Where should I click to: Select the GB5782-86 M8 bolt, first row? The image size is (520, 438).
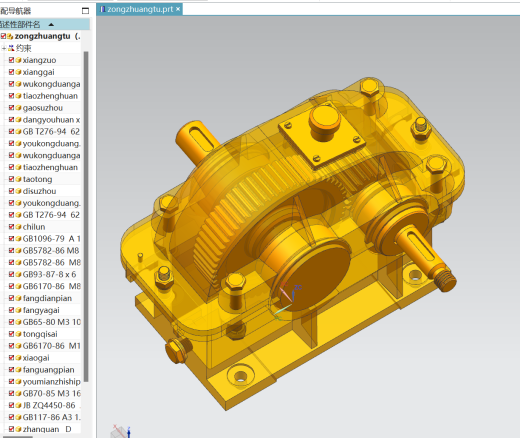(x=51, y=251)
